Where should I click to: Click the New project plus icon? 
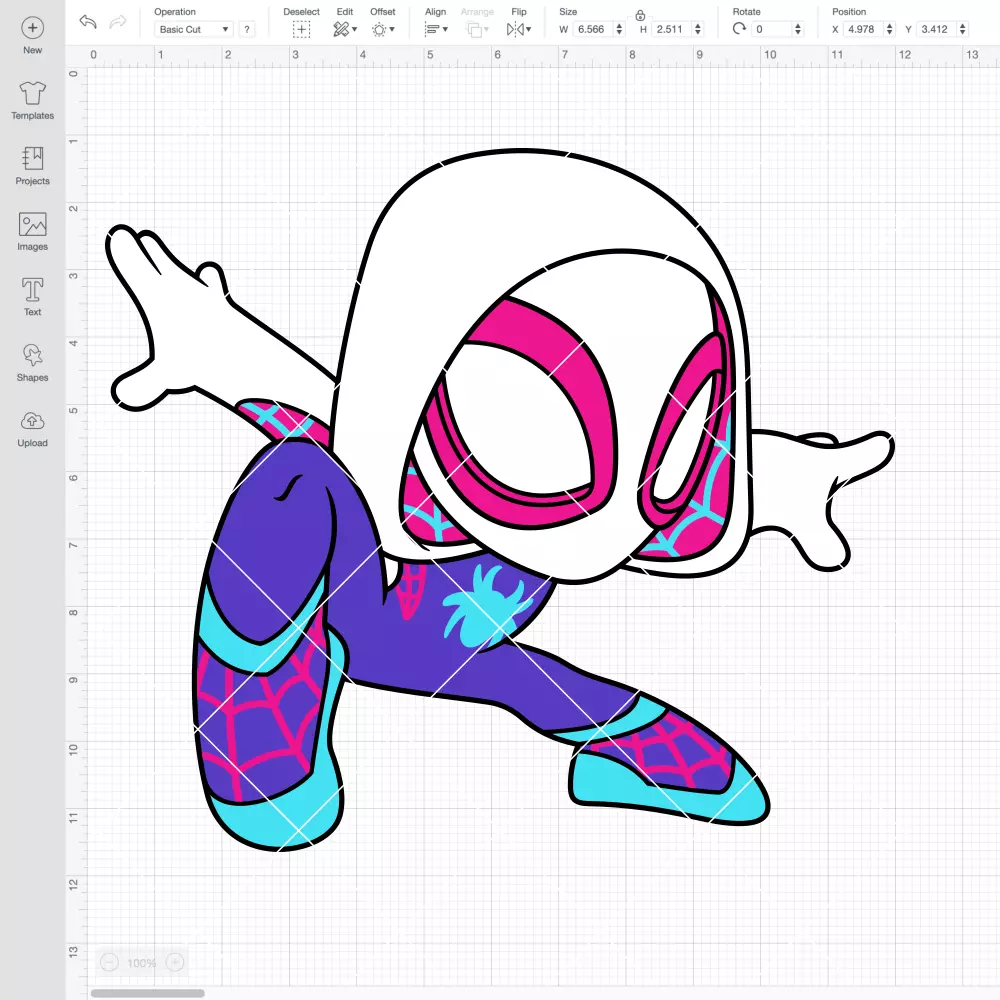tap(33, 28)
